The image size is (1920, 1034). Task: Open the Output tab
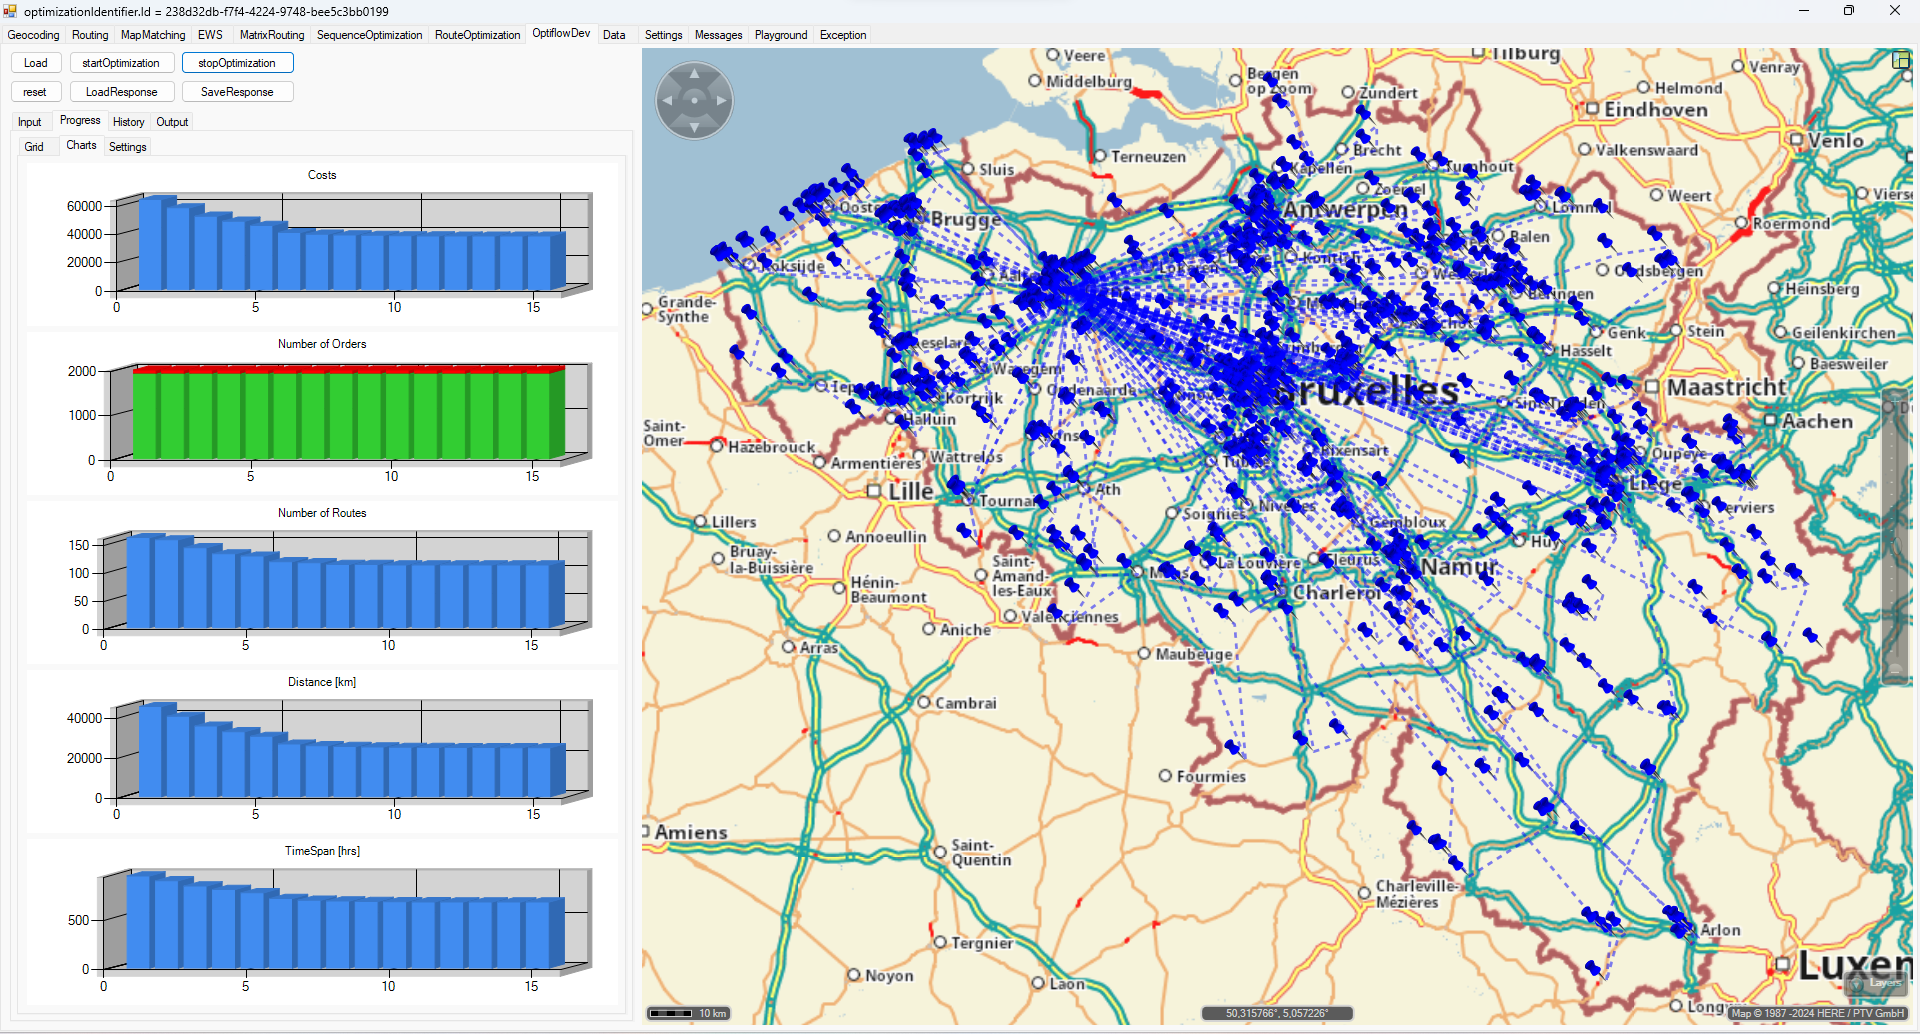[x=172, y=122]
